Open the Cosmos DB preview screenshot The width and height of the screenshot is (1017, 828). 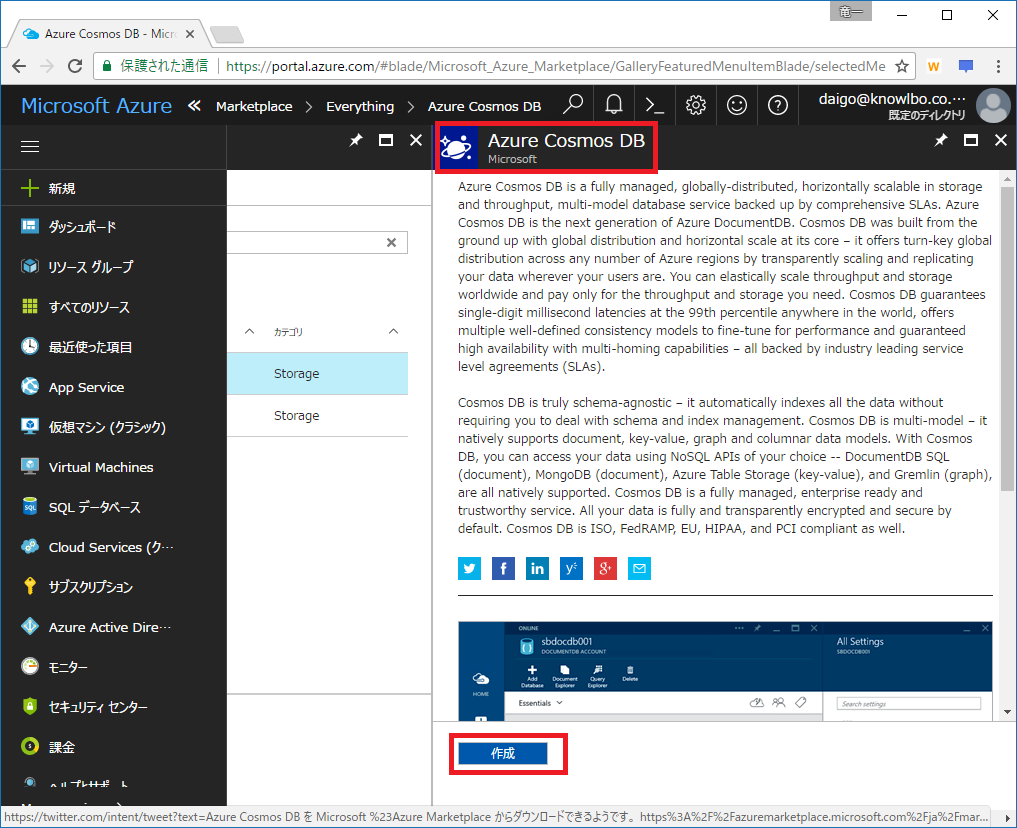(x=725, y=671)
